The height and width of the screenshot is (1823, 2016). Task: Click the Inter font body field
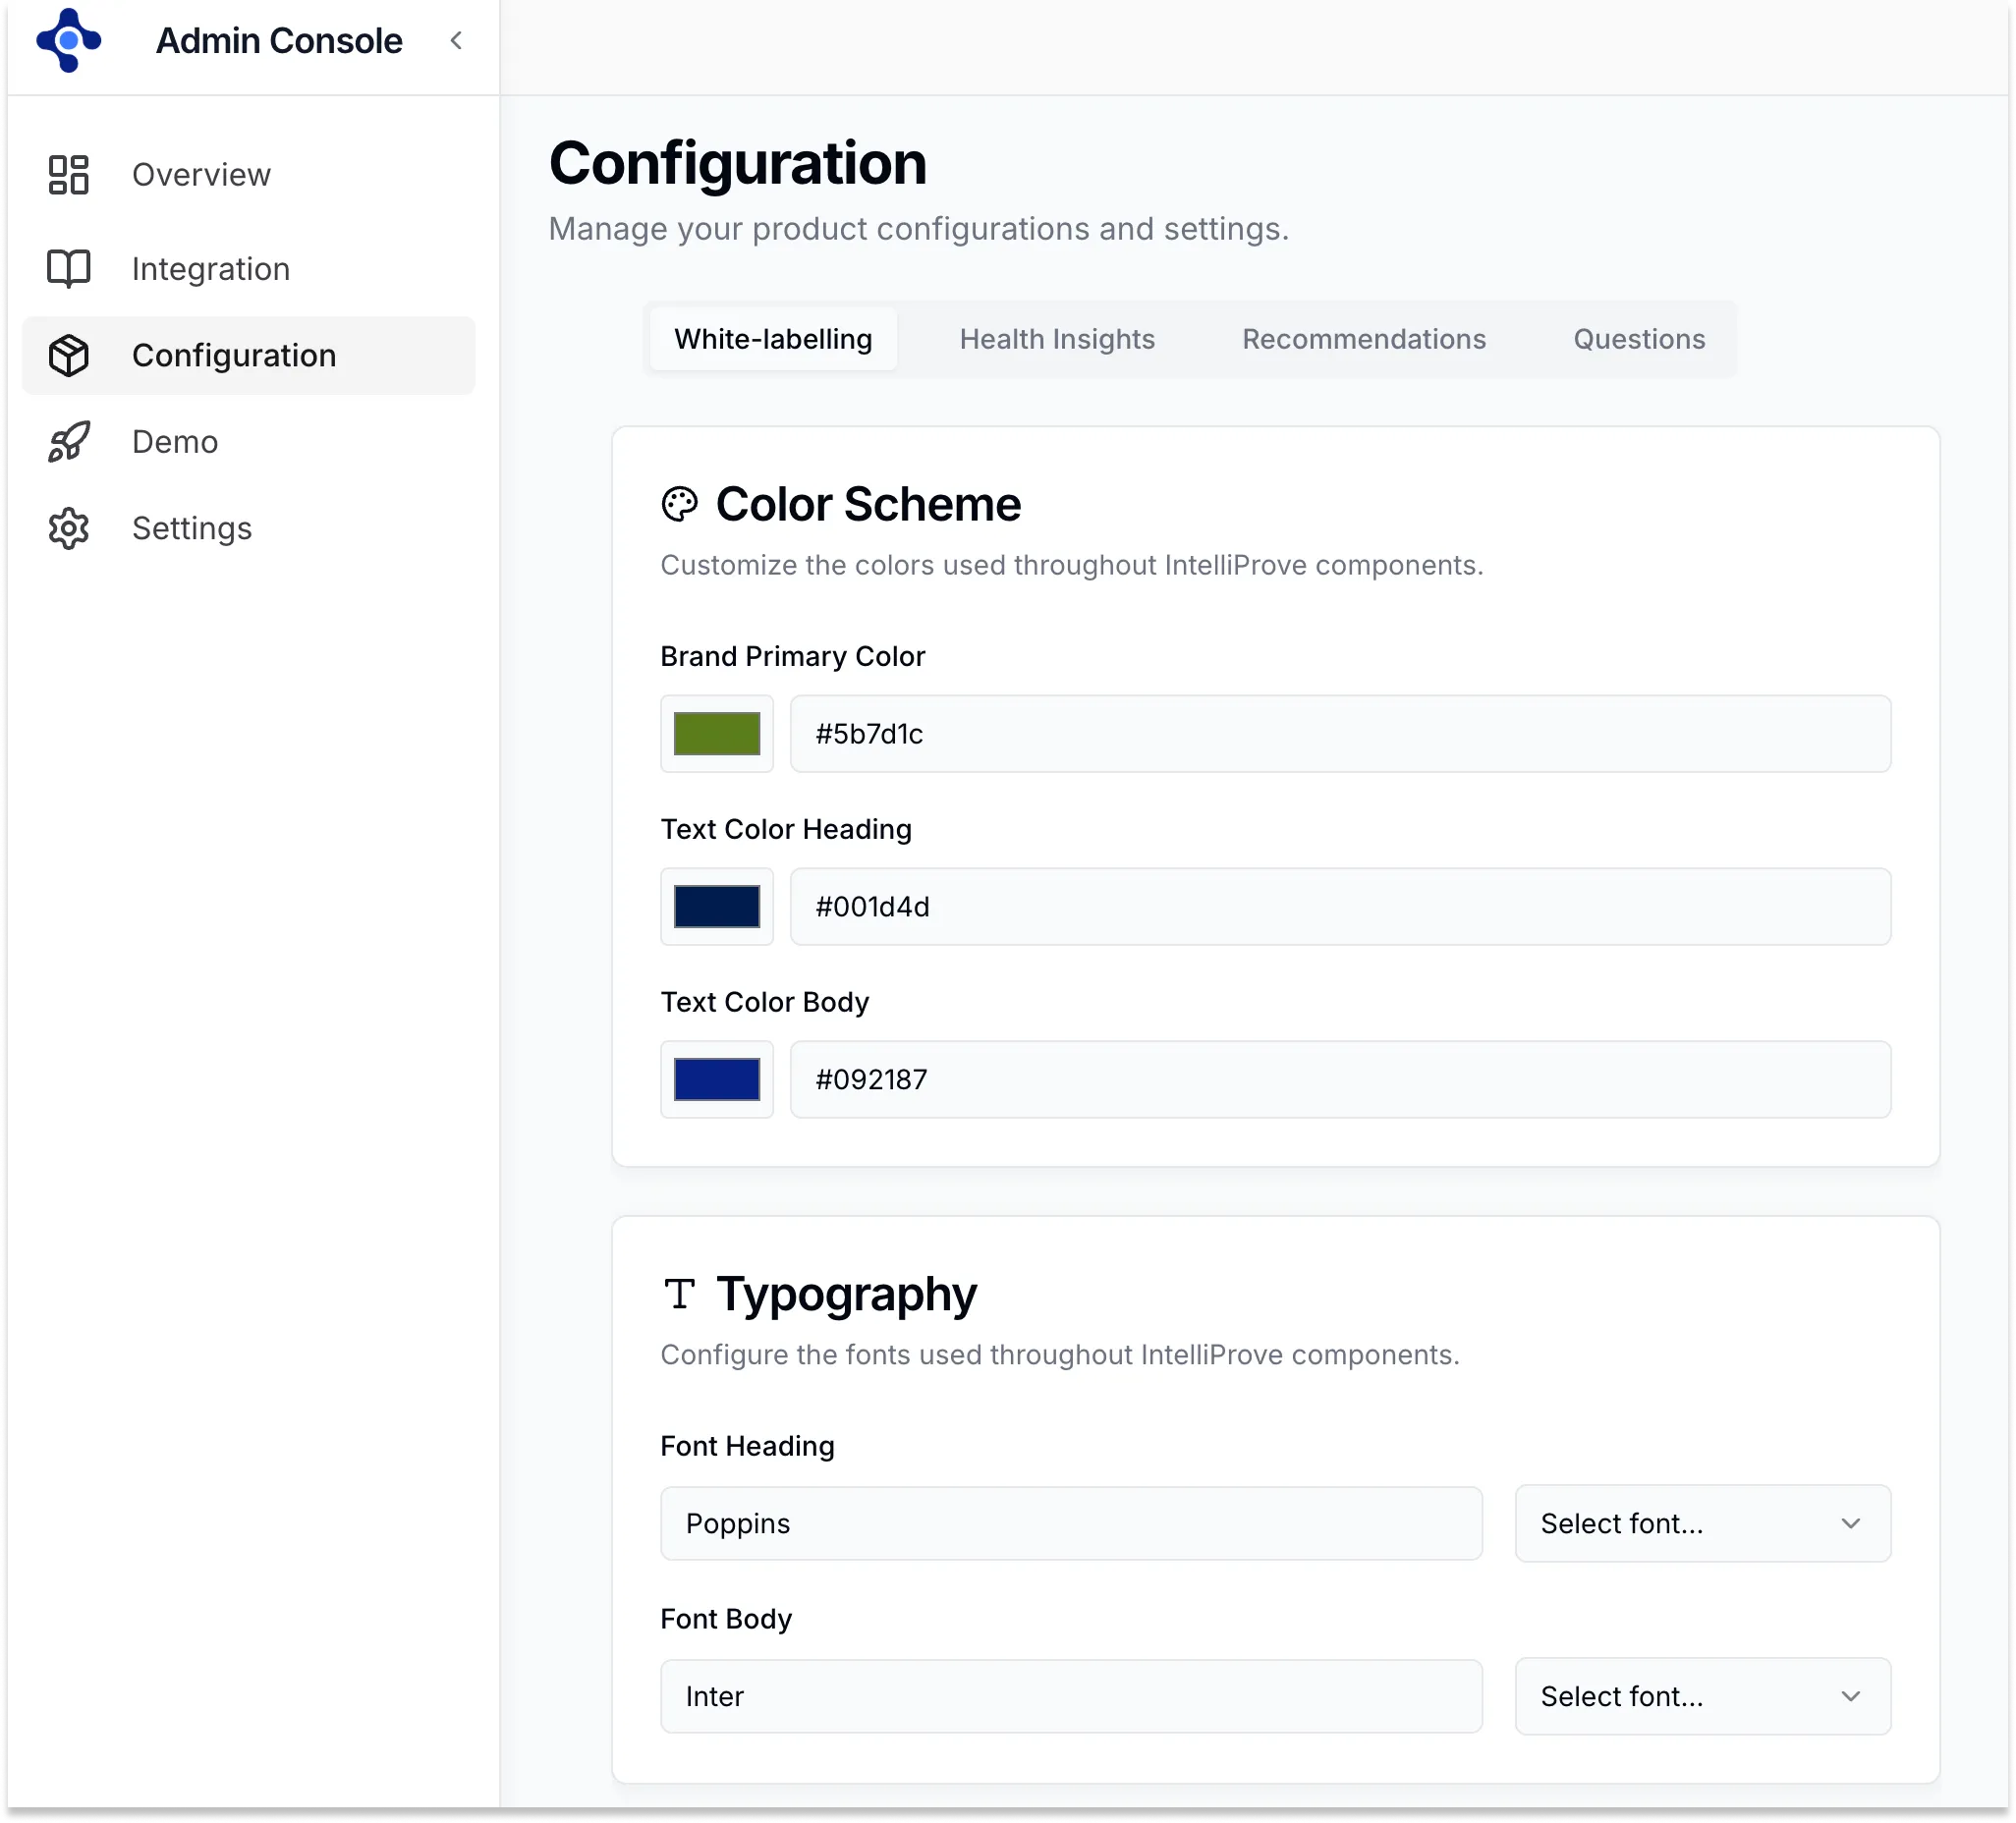pyautogui.click(x=1071, y=1696)
